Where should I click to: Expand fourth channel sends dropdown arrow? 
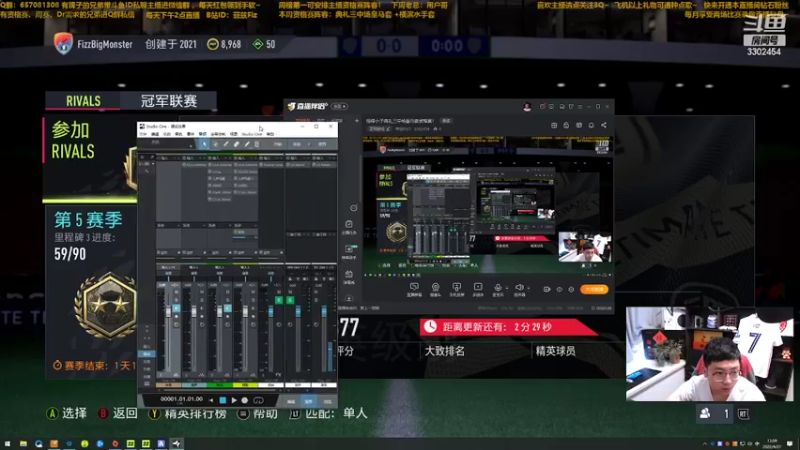(x=255, y=226)
